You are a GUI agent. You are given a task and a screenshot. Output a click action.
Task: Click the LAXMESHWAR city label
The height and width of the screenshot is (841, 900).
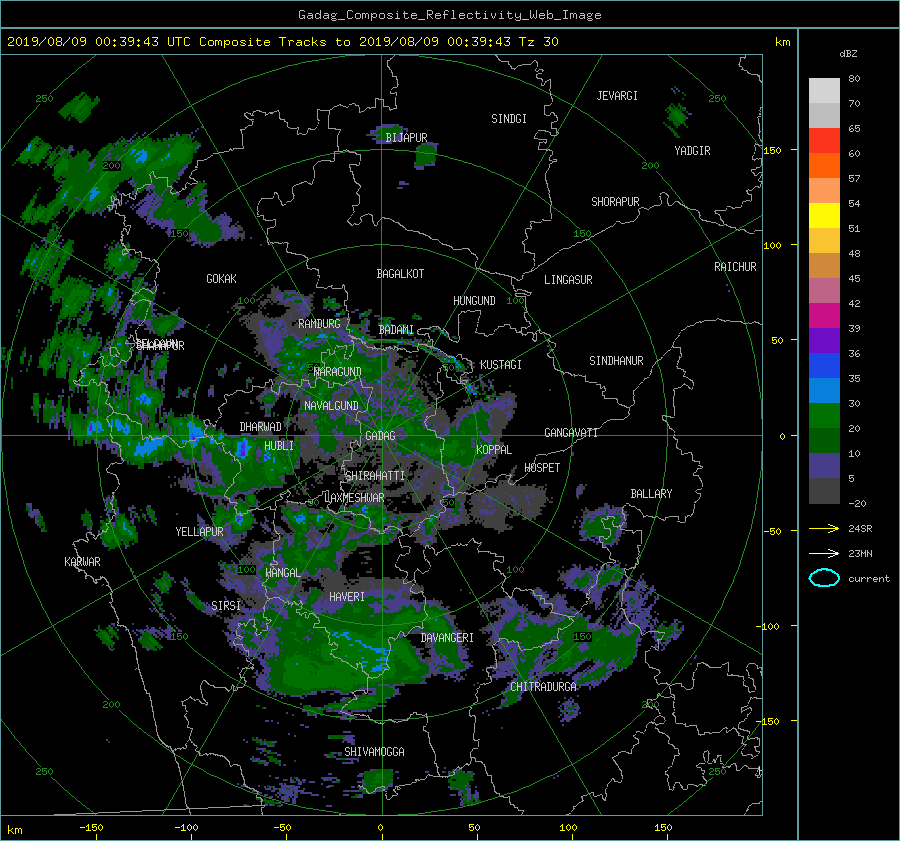tap(354, 498)
